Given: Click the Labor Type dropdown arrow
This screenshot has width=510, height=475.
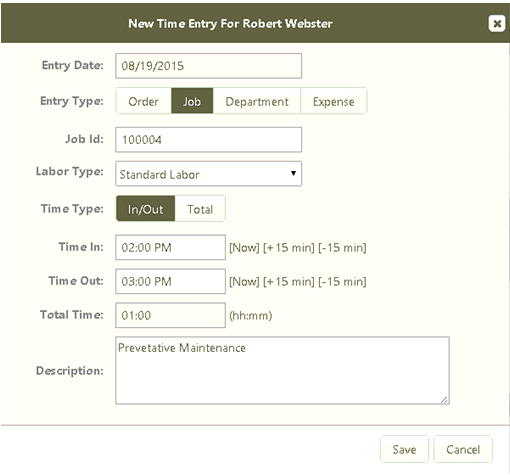Looking at the screenshot, I should pyautogui.click(x=293, y=173).
